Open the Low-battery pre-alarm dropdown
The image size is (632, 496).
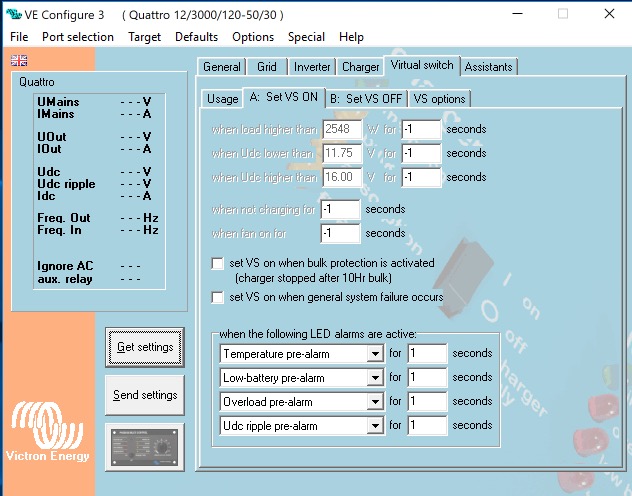click(x=375, y=378)
